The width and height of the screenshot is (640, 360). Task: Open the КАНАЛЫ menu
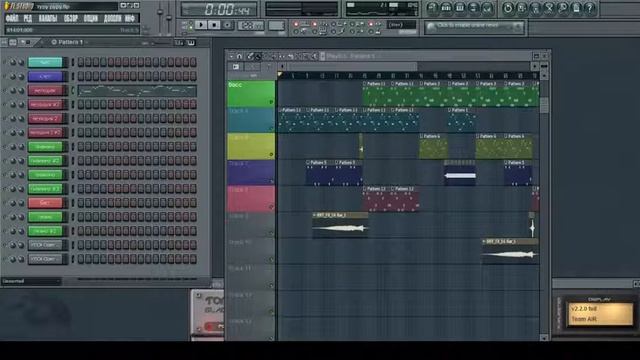48,18
